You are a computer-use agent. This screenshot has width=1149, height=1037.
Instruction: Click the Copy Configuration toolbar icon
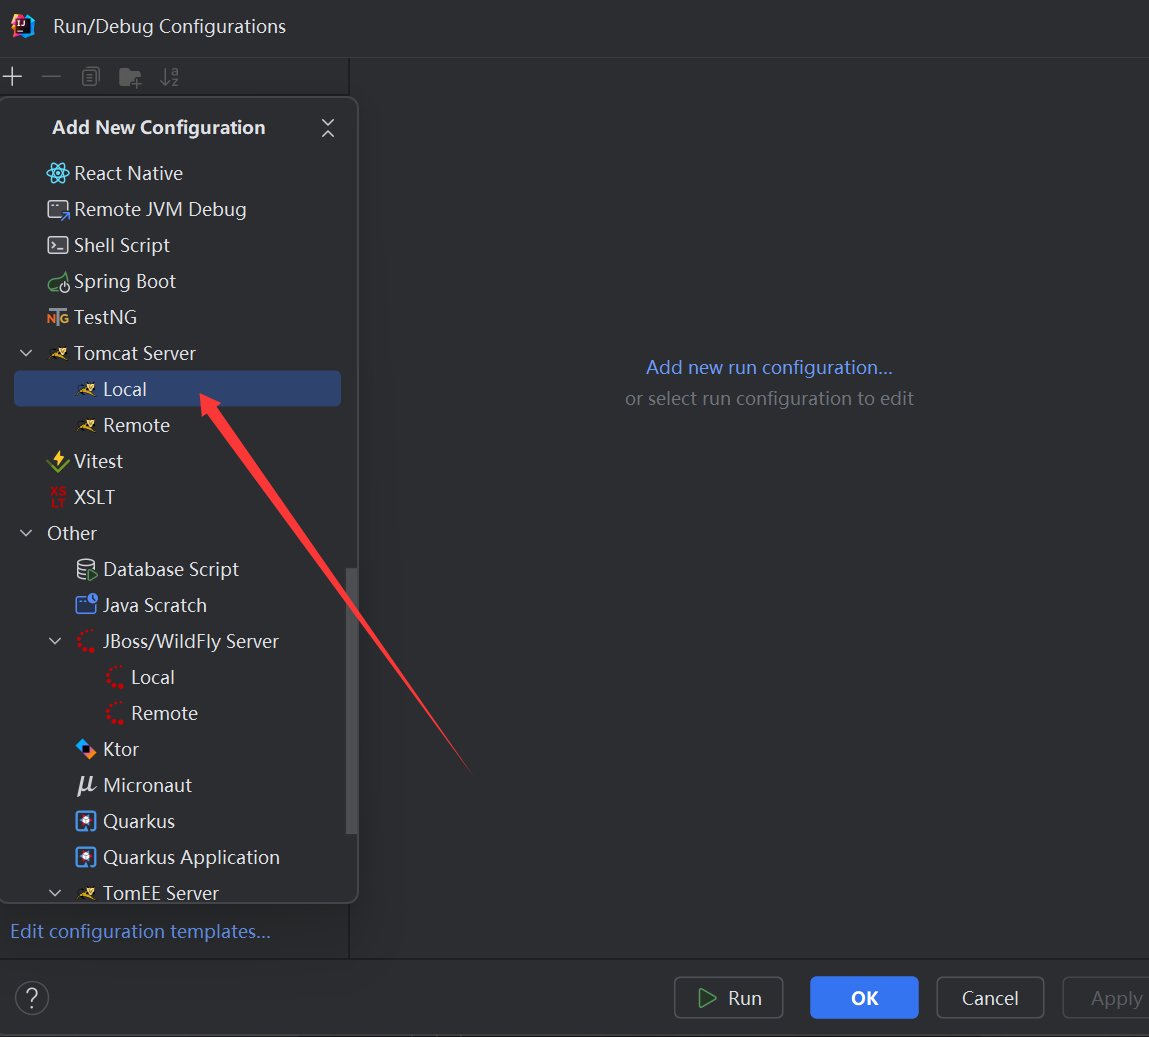coord(91,77)
